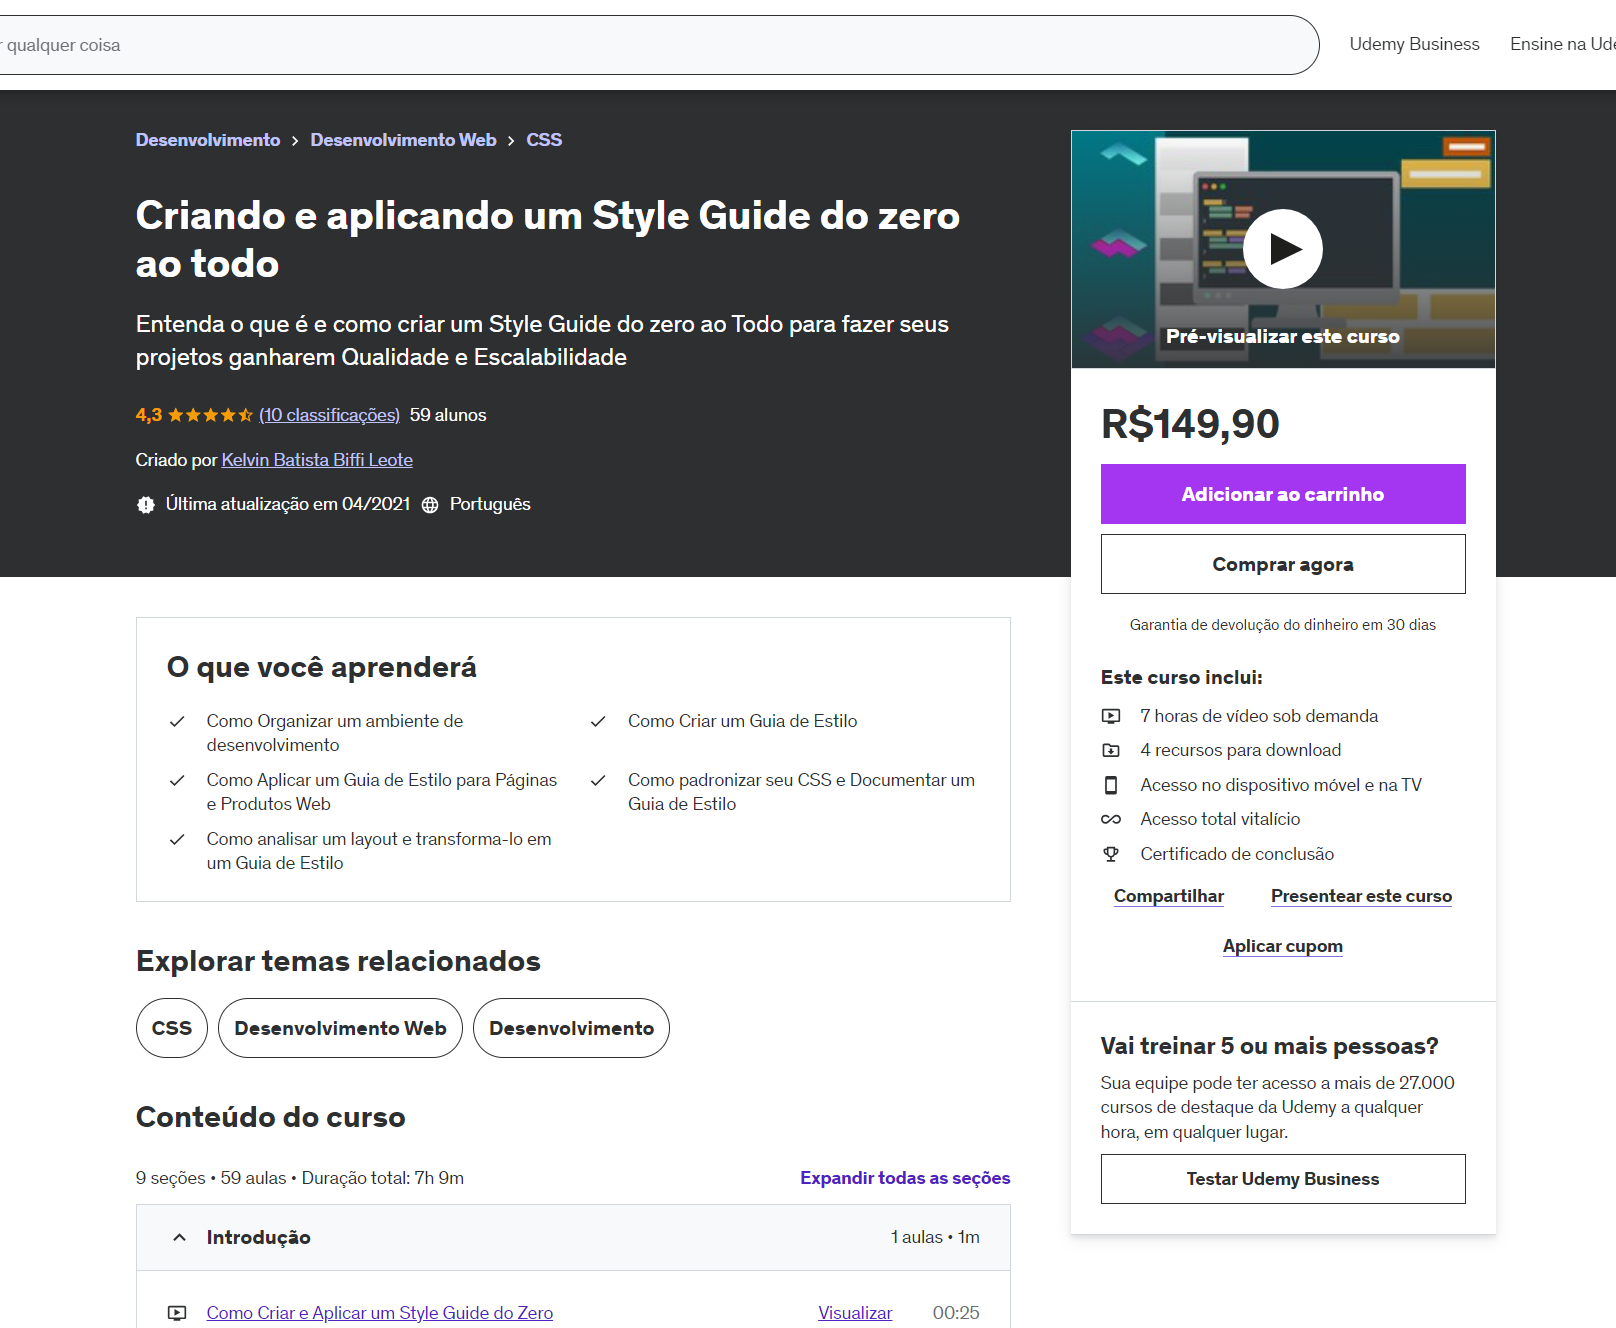Click the course preview thumbnail image
1616x1328 pixels.
1283,249
